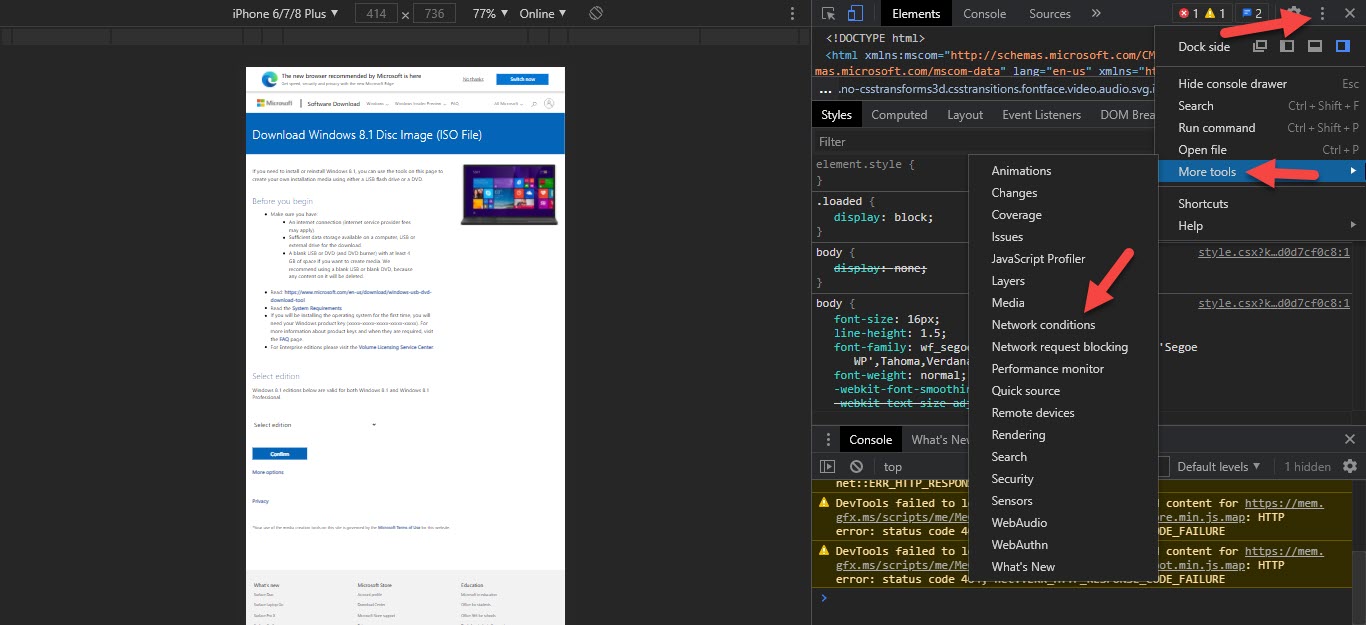Image resolution: width=1366 pixels, height=625 pixels.
Task: Expand the Default levels dropdown
Action: (1218, 467)
